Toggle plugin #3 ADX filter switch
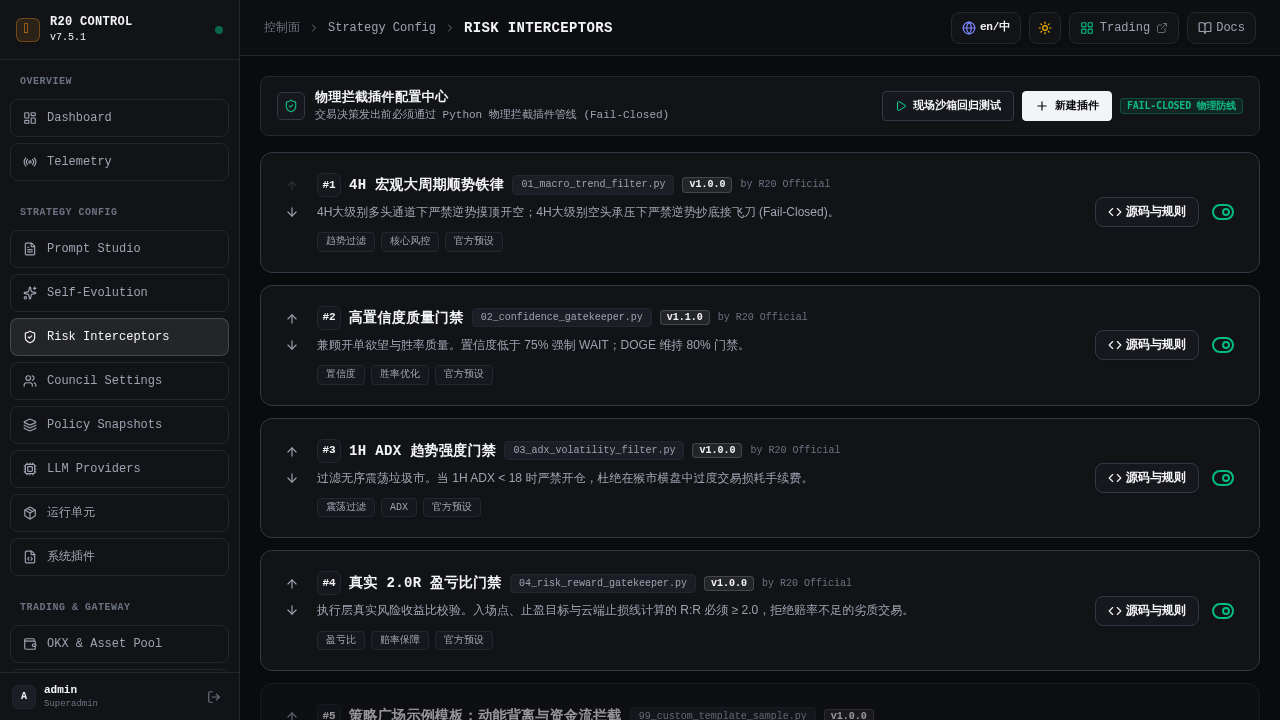Image resolution: width=1280 pixels, height=720 pixels. (x=1223, y=478)
